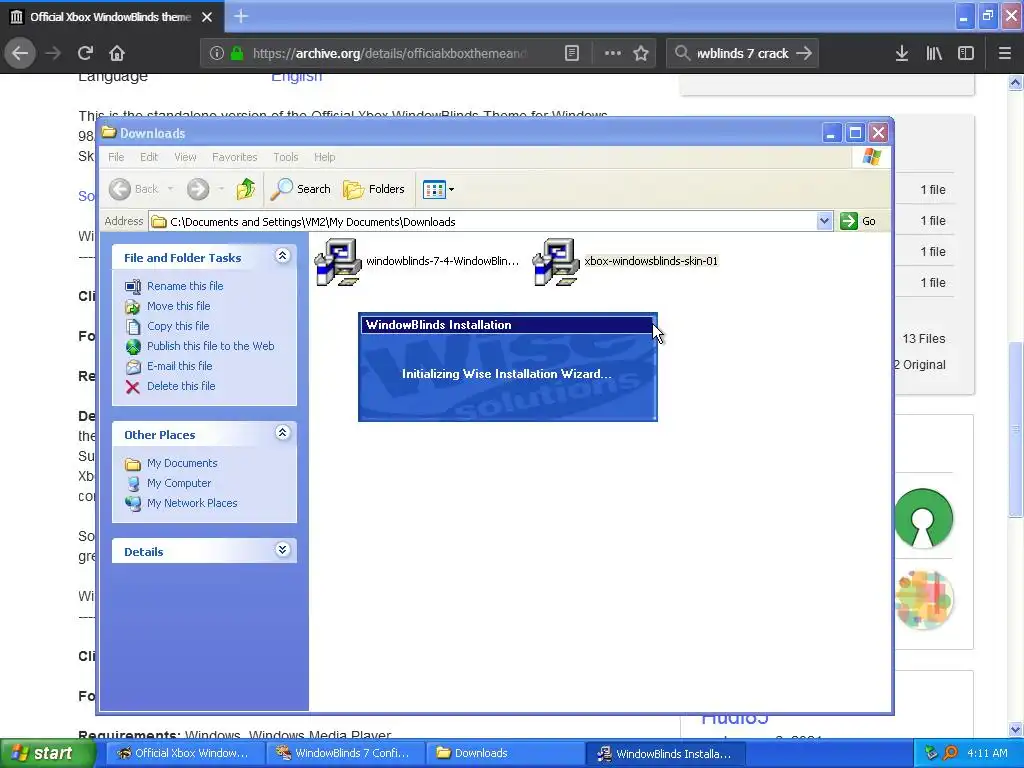
Task: Reload the archive.org page
Action: [85, 53]
